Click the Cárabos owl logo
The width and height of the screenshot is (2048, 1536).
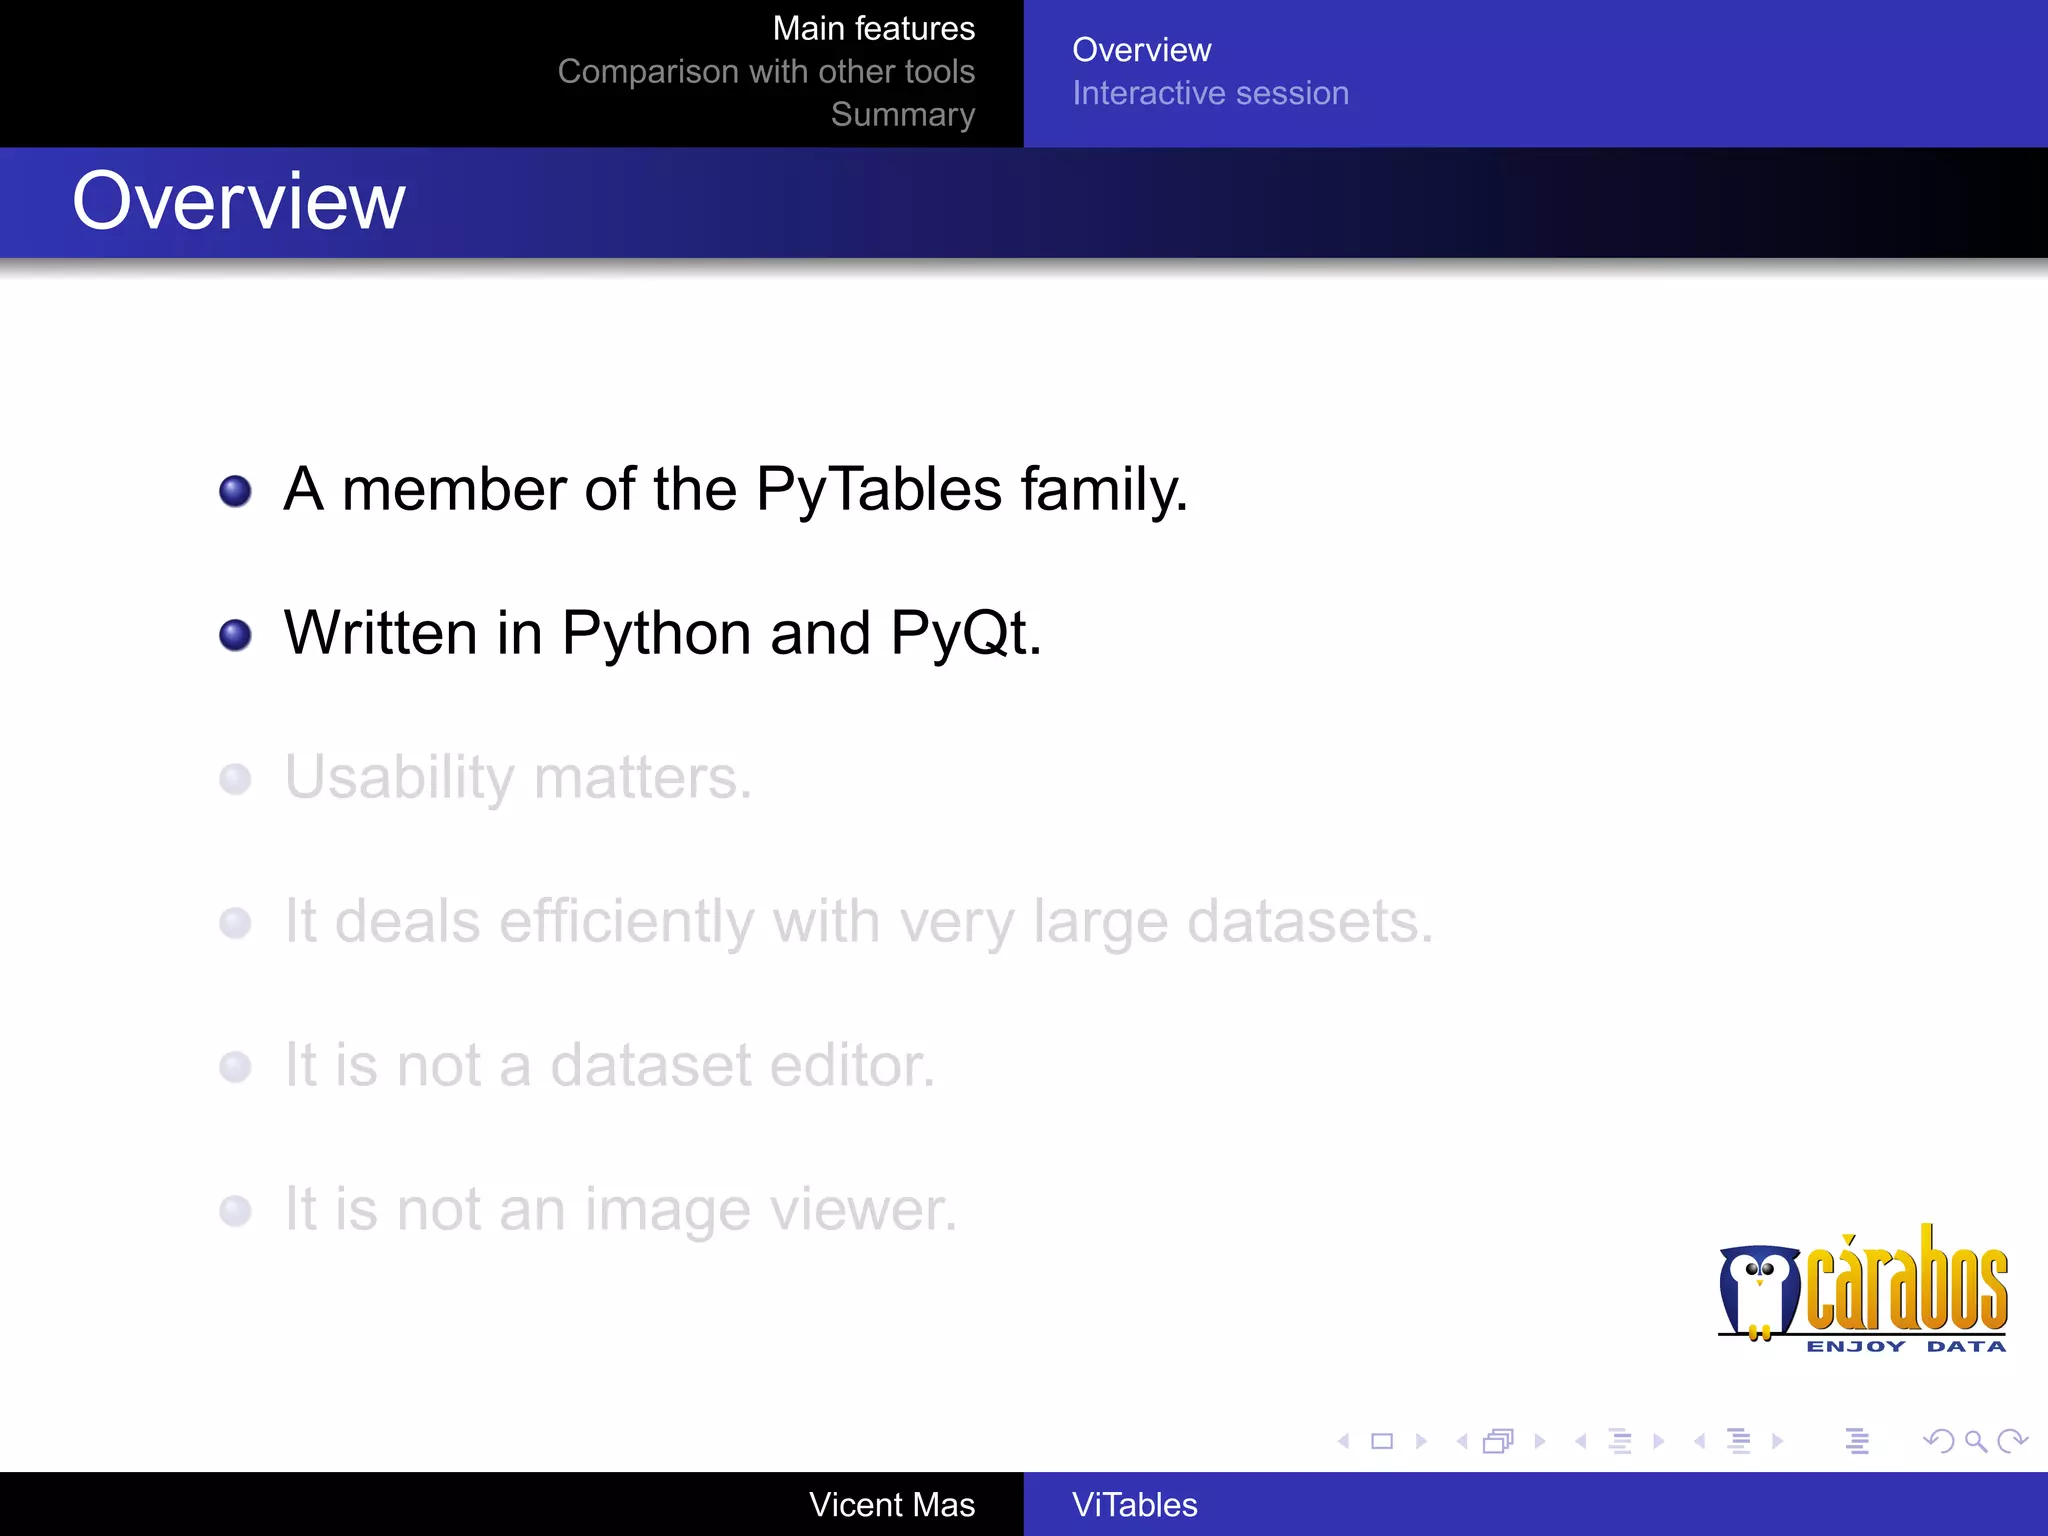coord(1862,1288)
